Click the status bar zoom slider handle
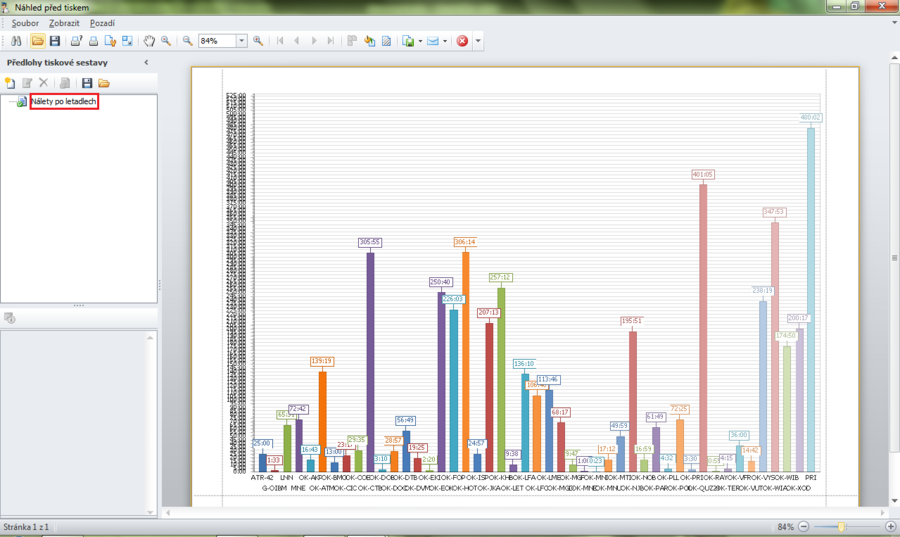The height and width of the screenshot is (537, 900). point(842,526)
